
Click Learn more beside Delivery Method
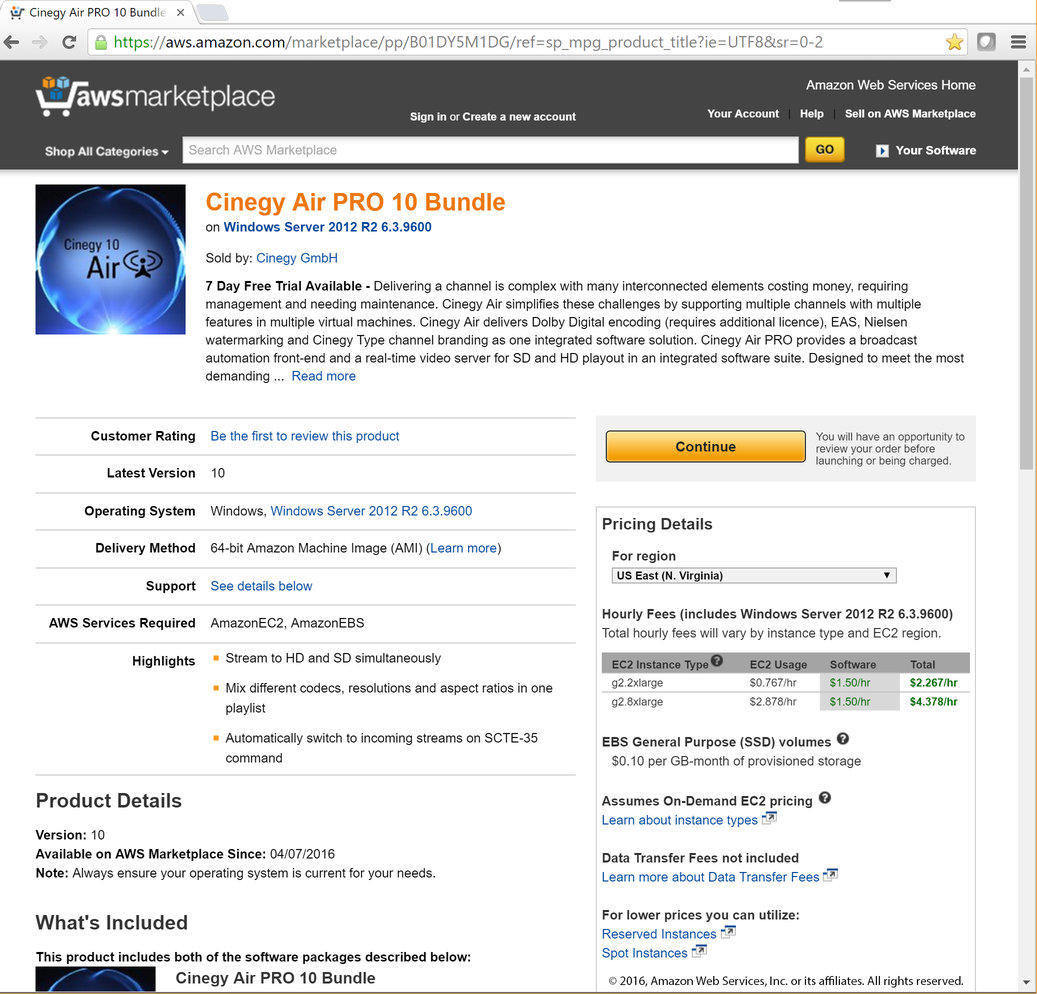point(463,548)
